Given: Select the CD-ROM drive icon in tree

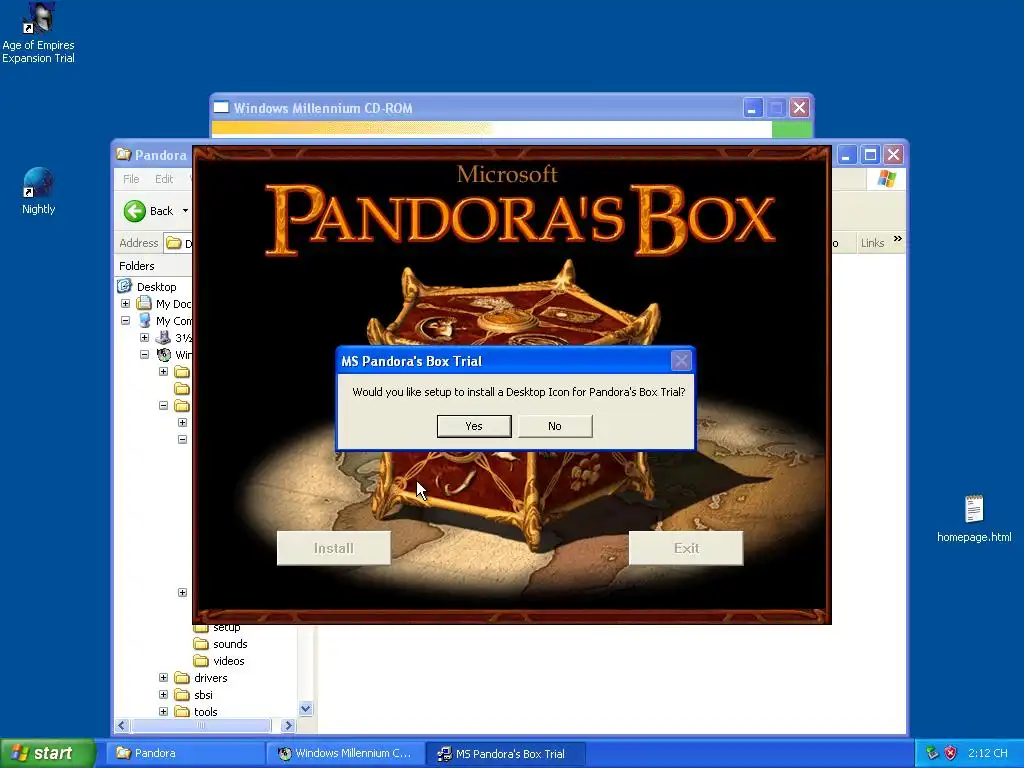Looking at the screenshot, I should (163, 355).
